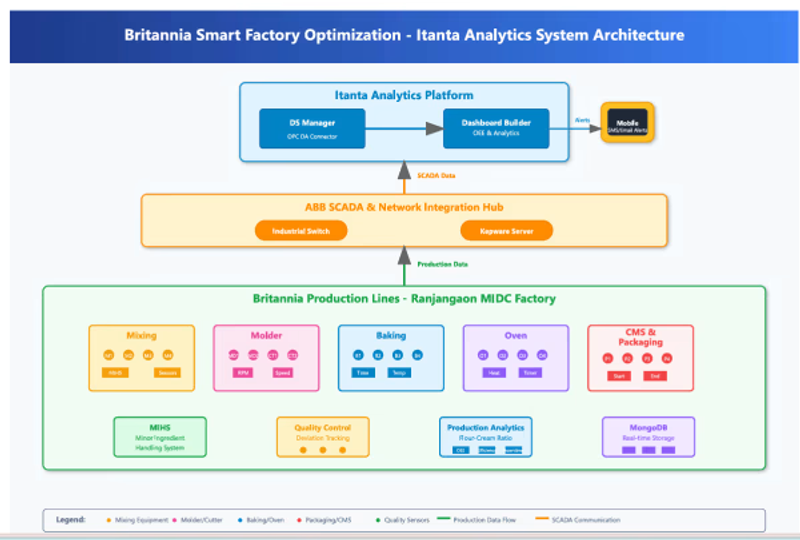
Task: Click the diagram title banner text
Action: click(404, 35)
